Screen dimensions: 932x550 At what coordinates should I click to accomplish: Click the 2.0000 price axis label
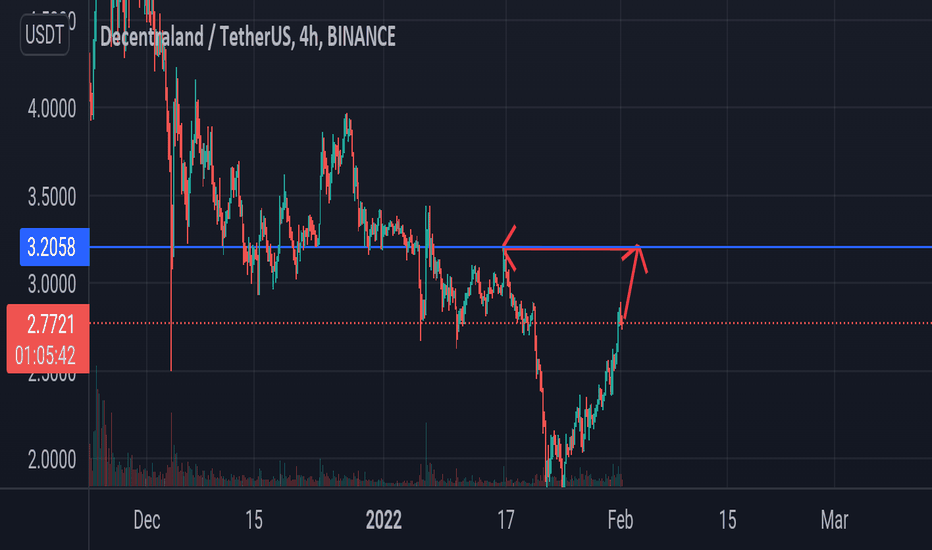tap(52, 460)
